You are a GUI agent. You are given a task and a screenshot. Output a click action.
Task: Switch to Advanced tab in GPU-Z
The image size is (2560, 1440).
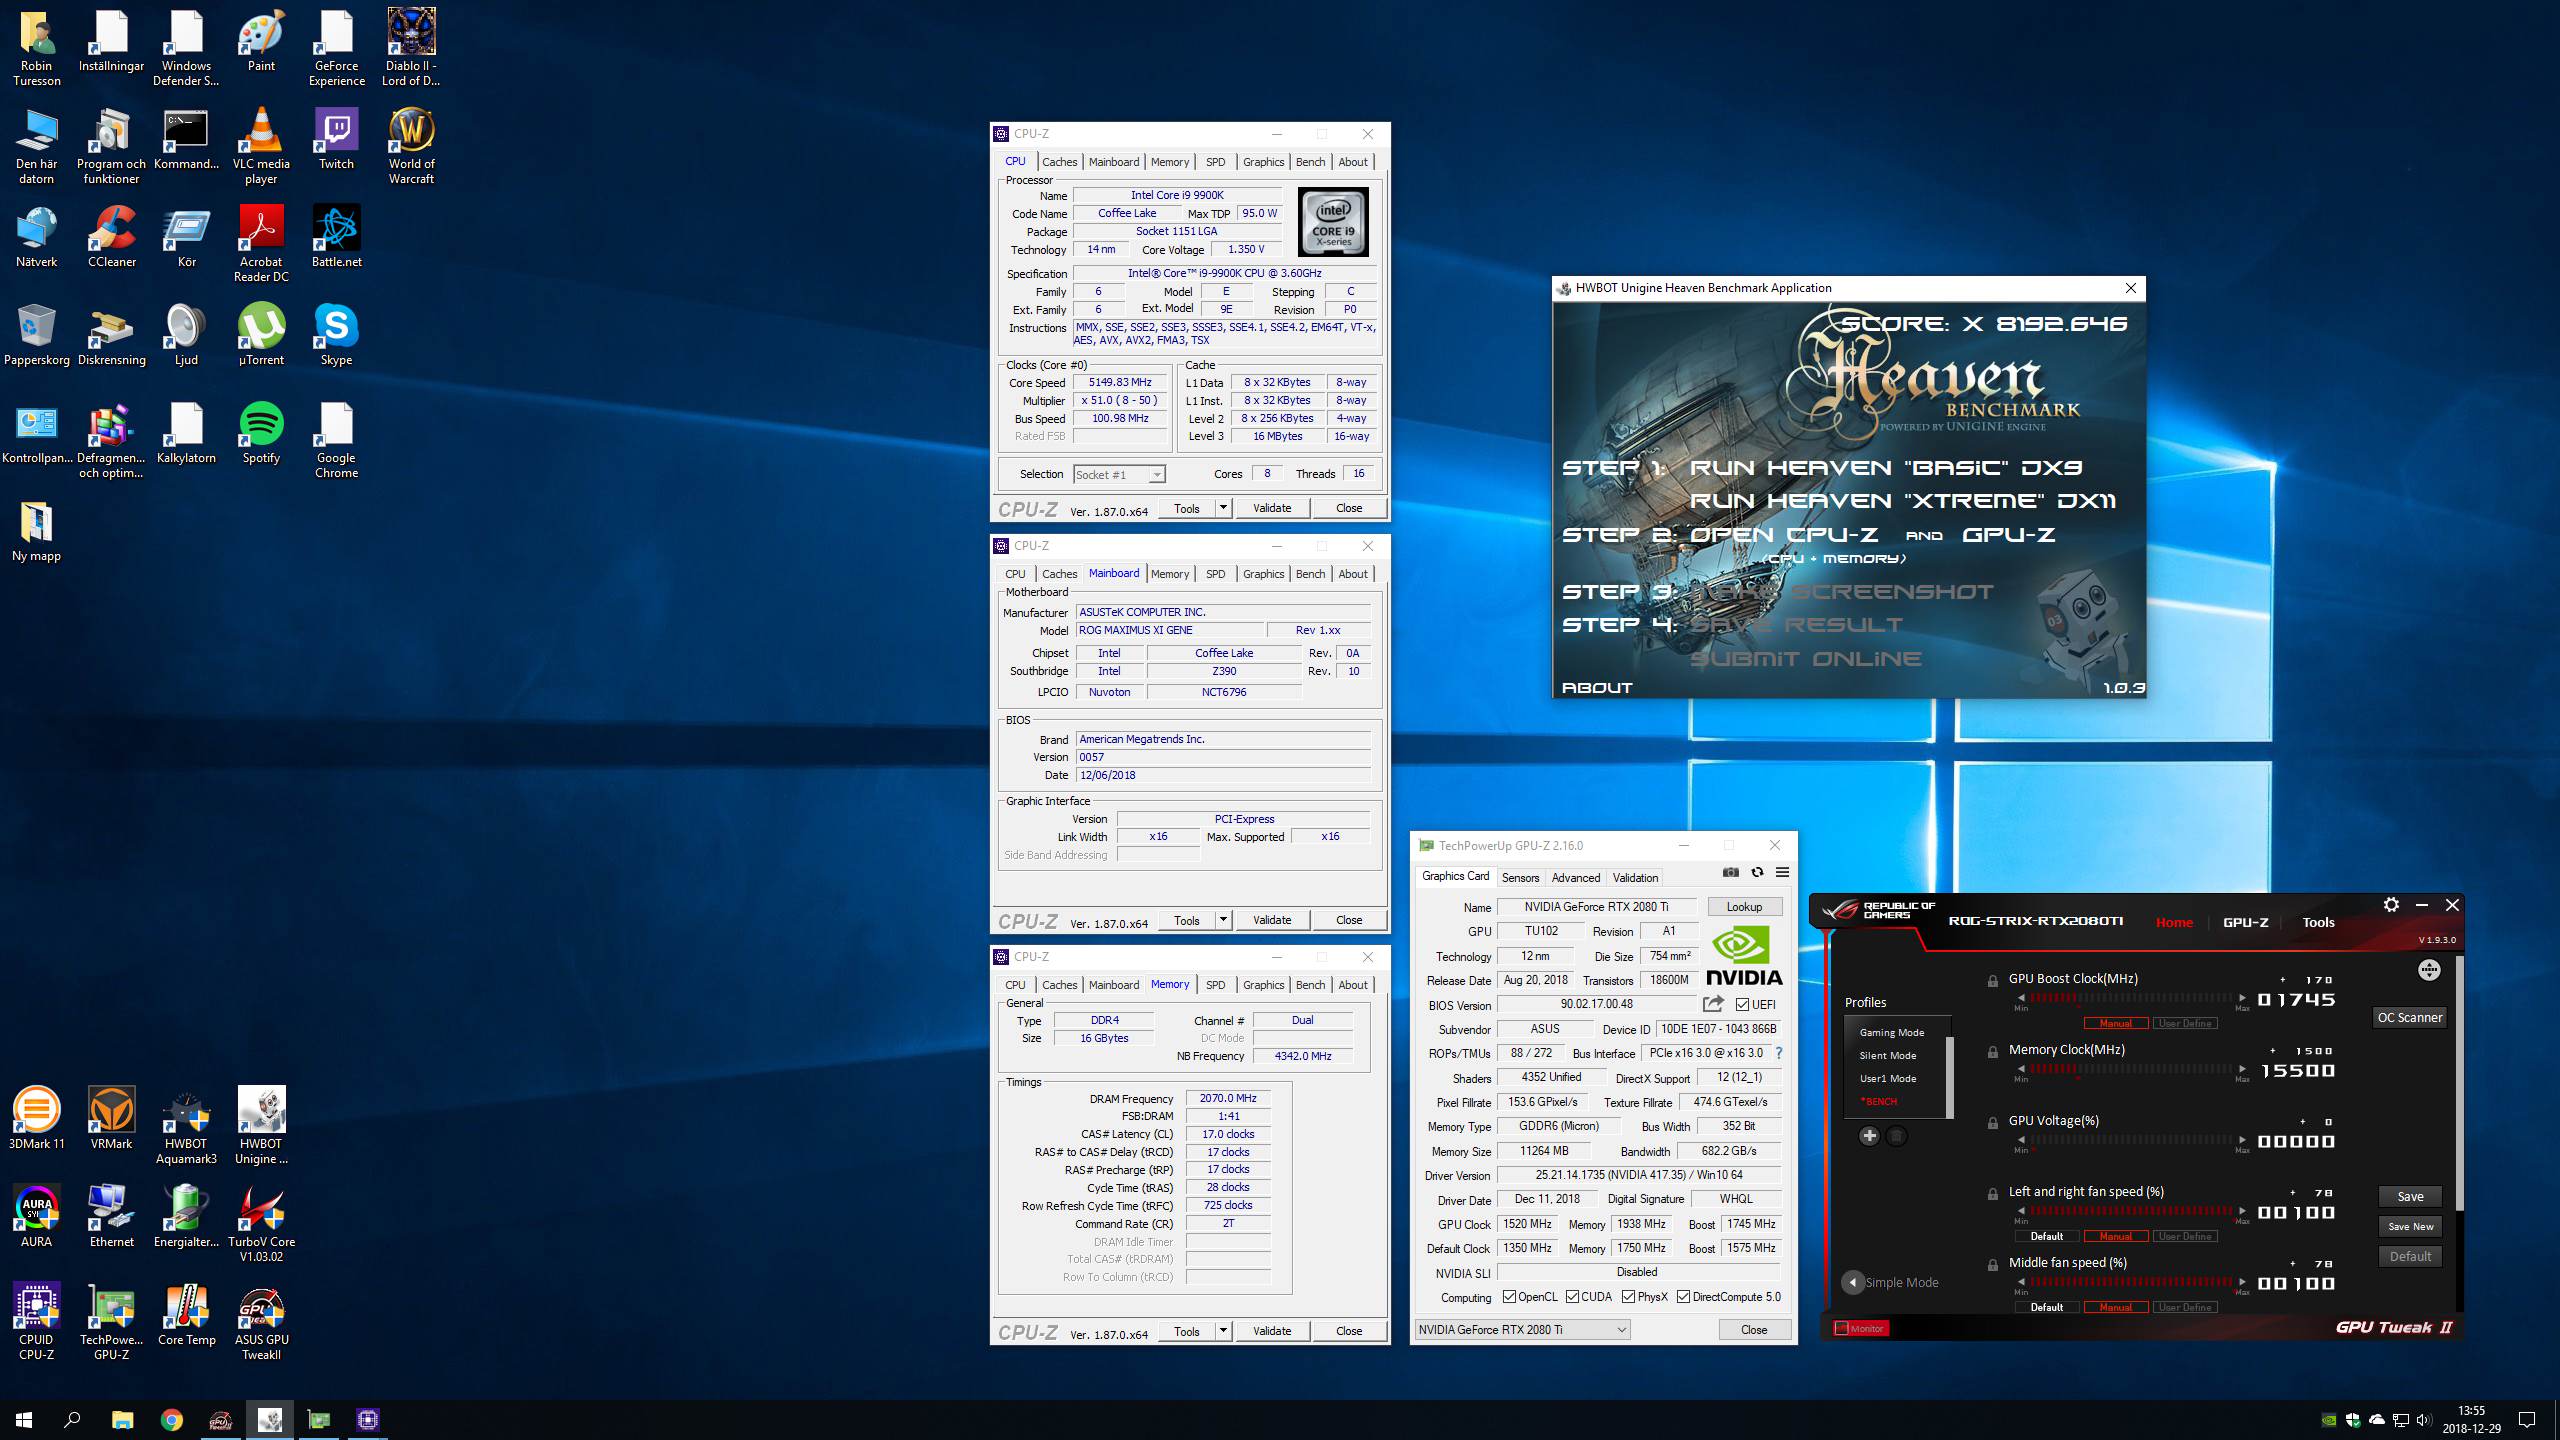point(1576,877)
